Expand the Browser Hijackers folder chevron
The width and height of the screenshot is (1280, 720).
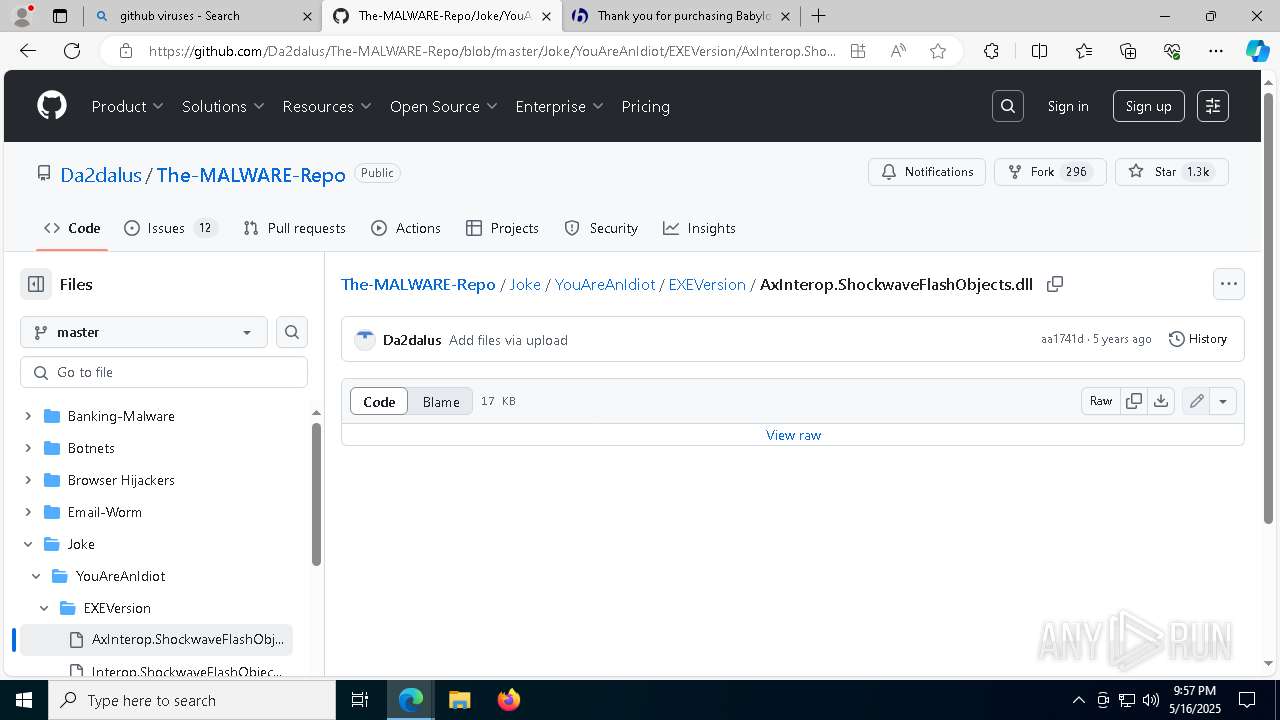click(28, 480)
